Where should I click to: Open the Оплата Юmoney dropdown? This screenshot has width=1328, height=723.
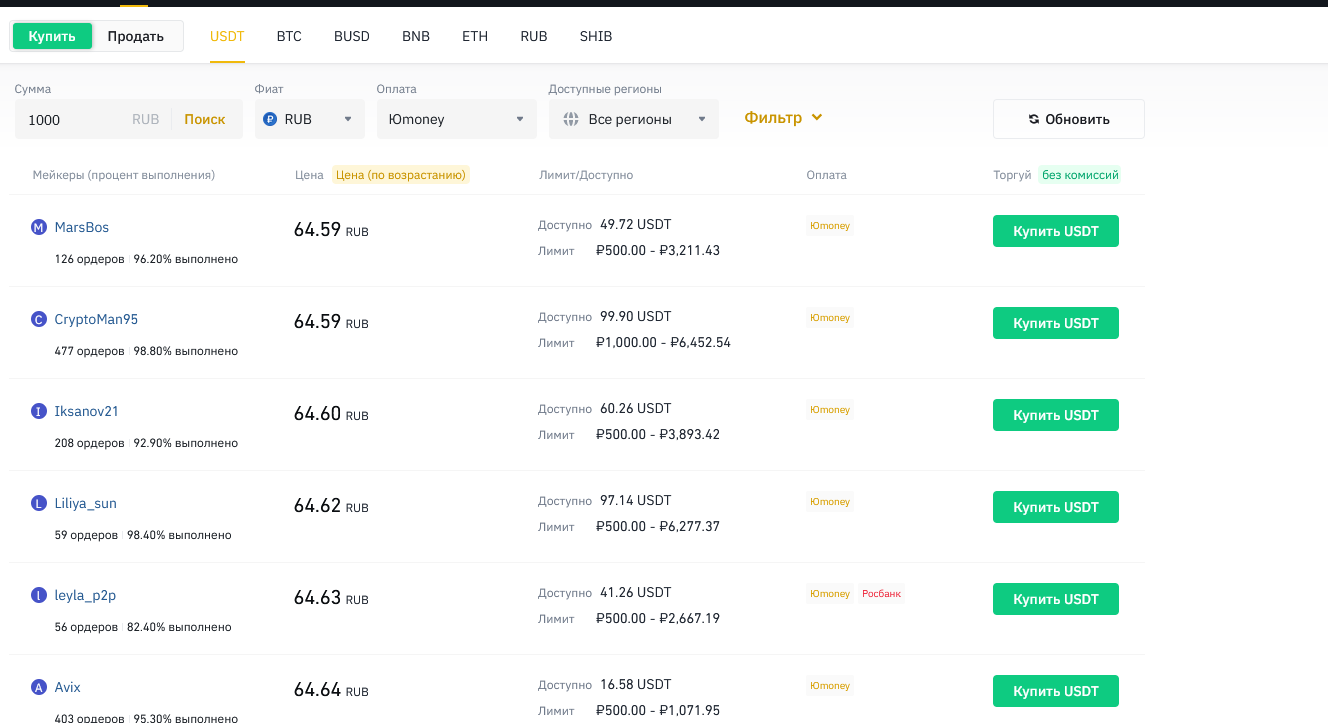[457, 119]
